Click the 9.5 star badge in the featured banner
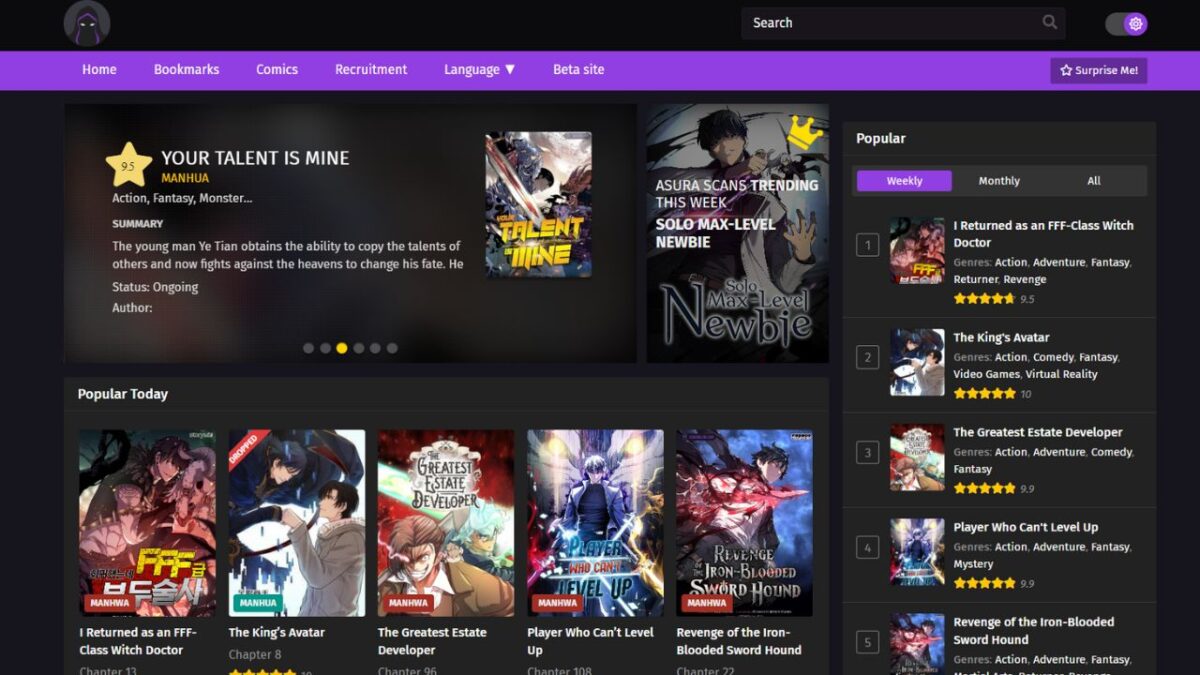Viewport: 1200px width, 675px height. 128,163
